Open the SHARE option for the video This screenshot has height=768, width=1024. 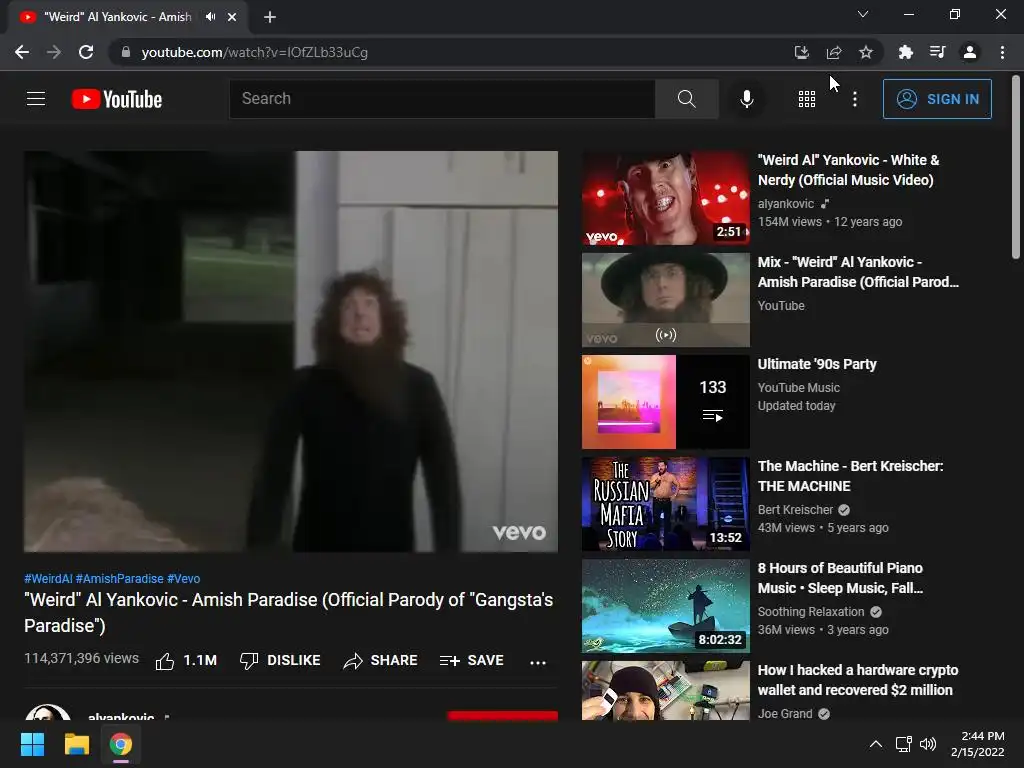(380, 661)
